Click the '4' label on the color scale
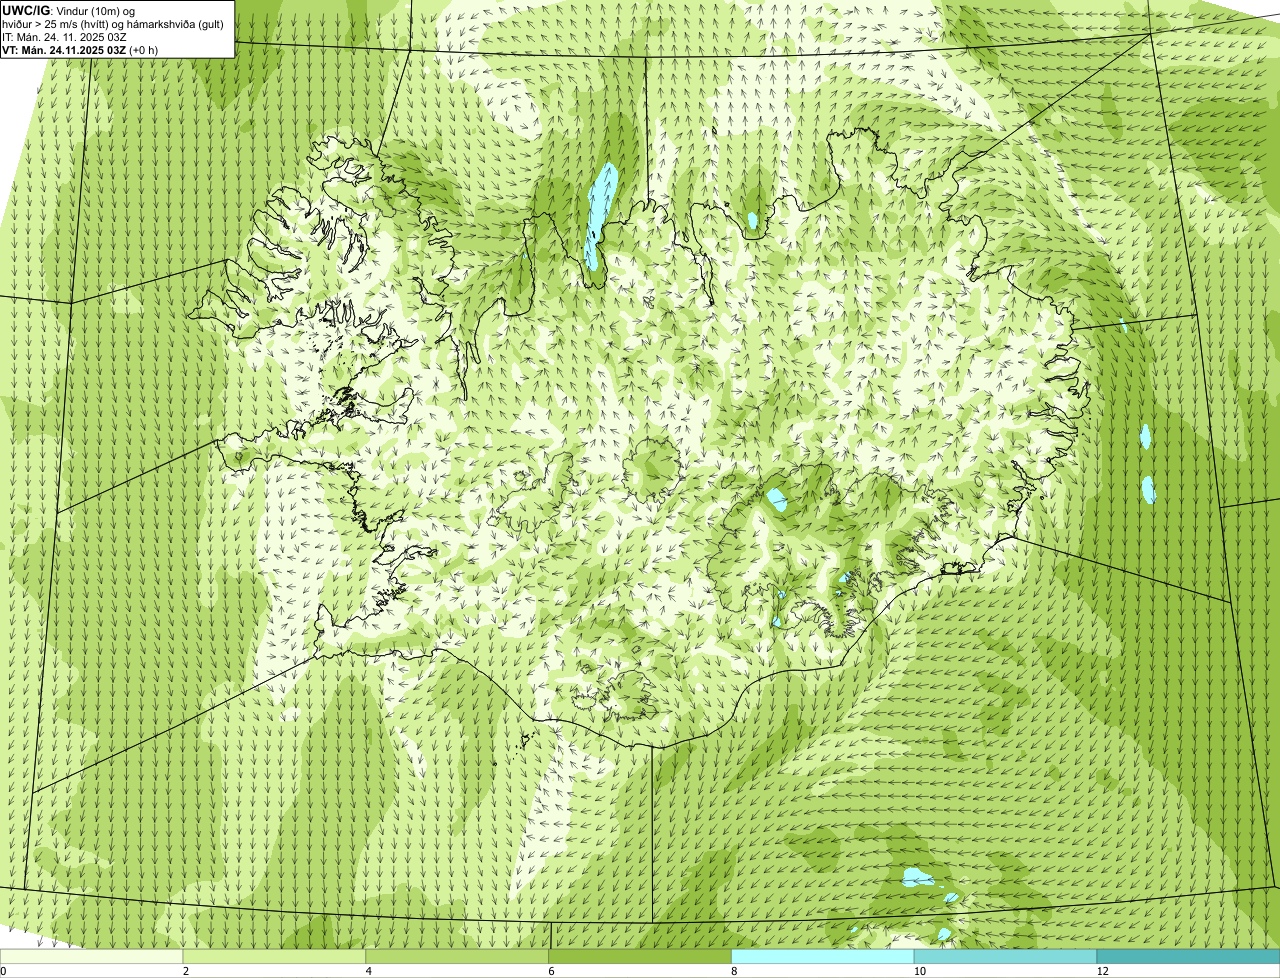This screenshot has width=1280, height=978. coord(369,971)
